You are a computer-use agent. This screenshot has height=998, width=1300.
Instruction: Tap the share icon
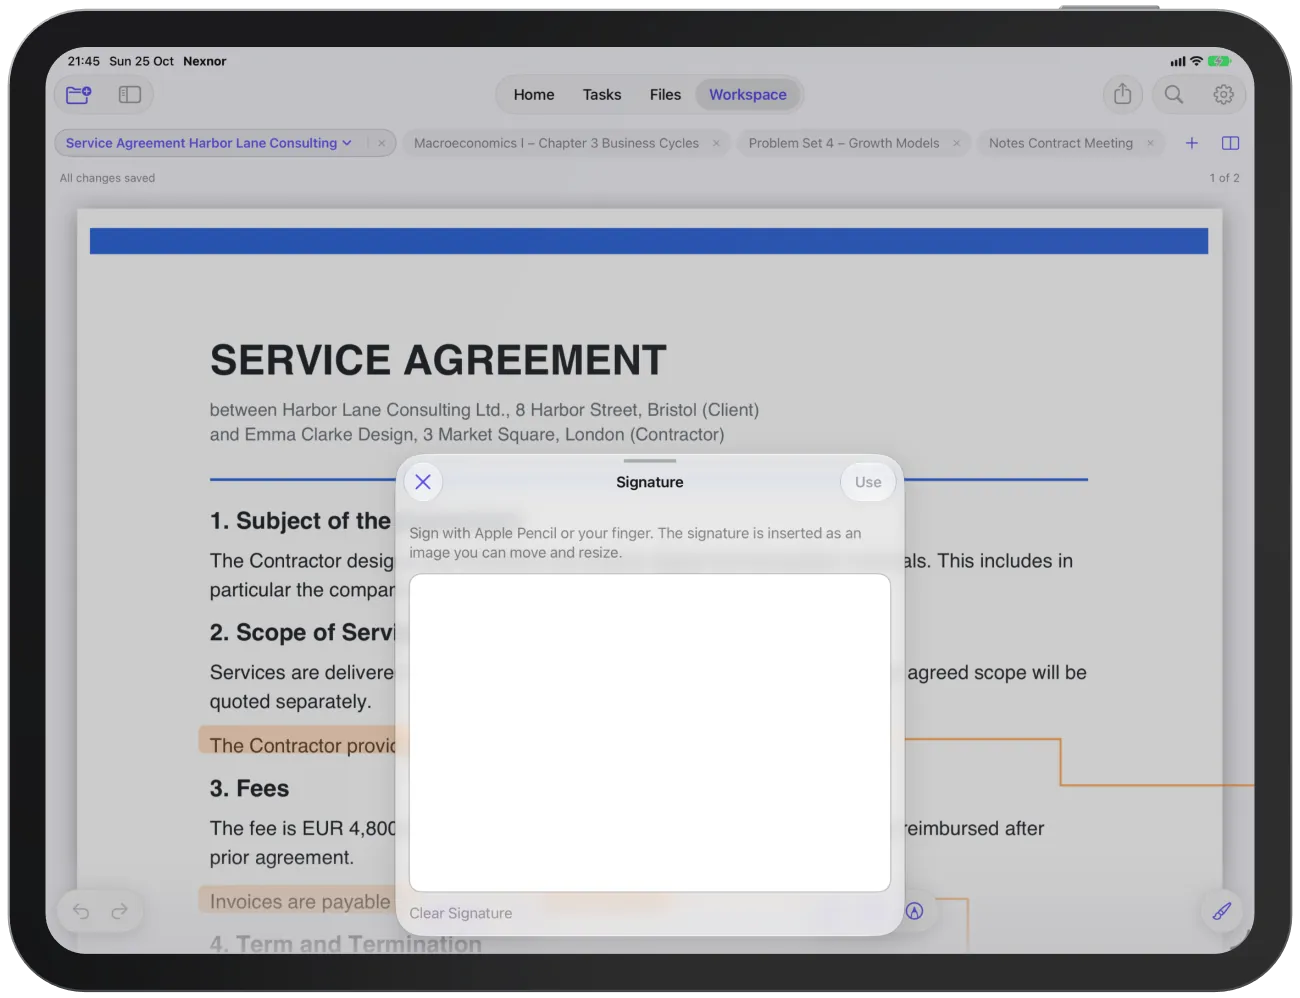pyautogui.click(x=1123, y=94)
